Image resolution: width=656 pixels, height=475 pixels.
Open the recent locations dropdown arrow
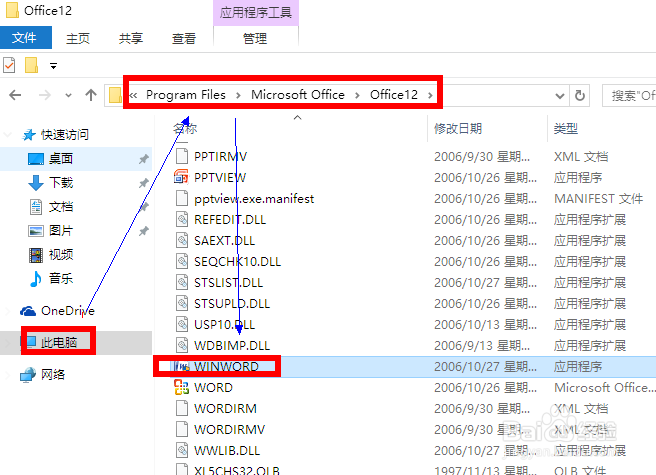click(x=69, y=96)
